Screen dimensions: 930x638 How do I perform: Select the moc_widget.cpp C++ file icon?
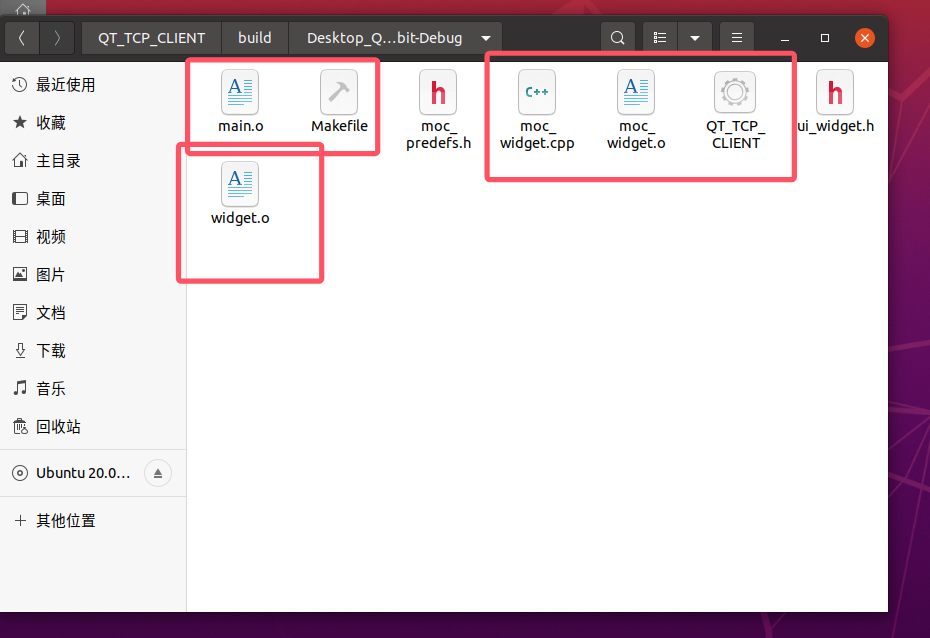pos(537,92)
